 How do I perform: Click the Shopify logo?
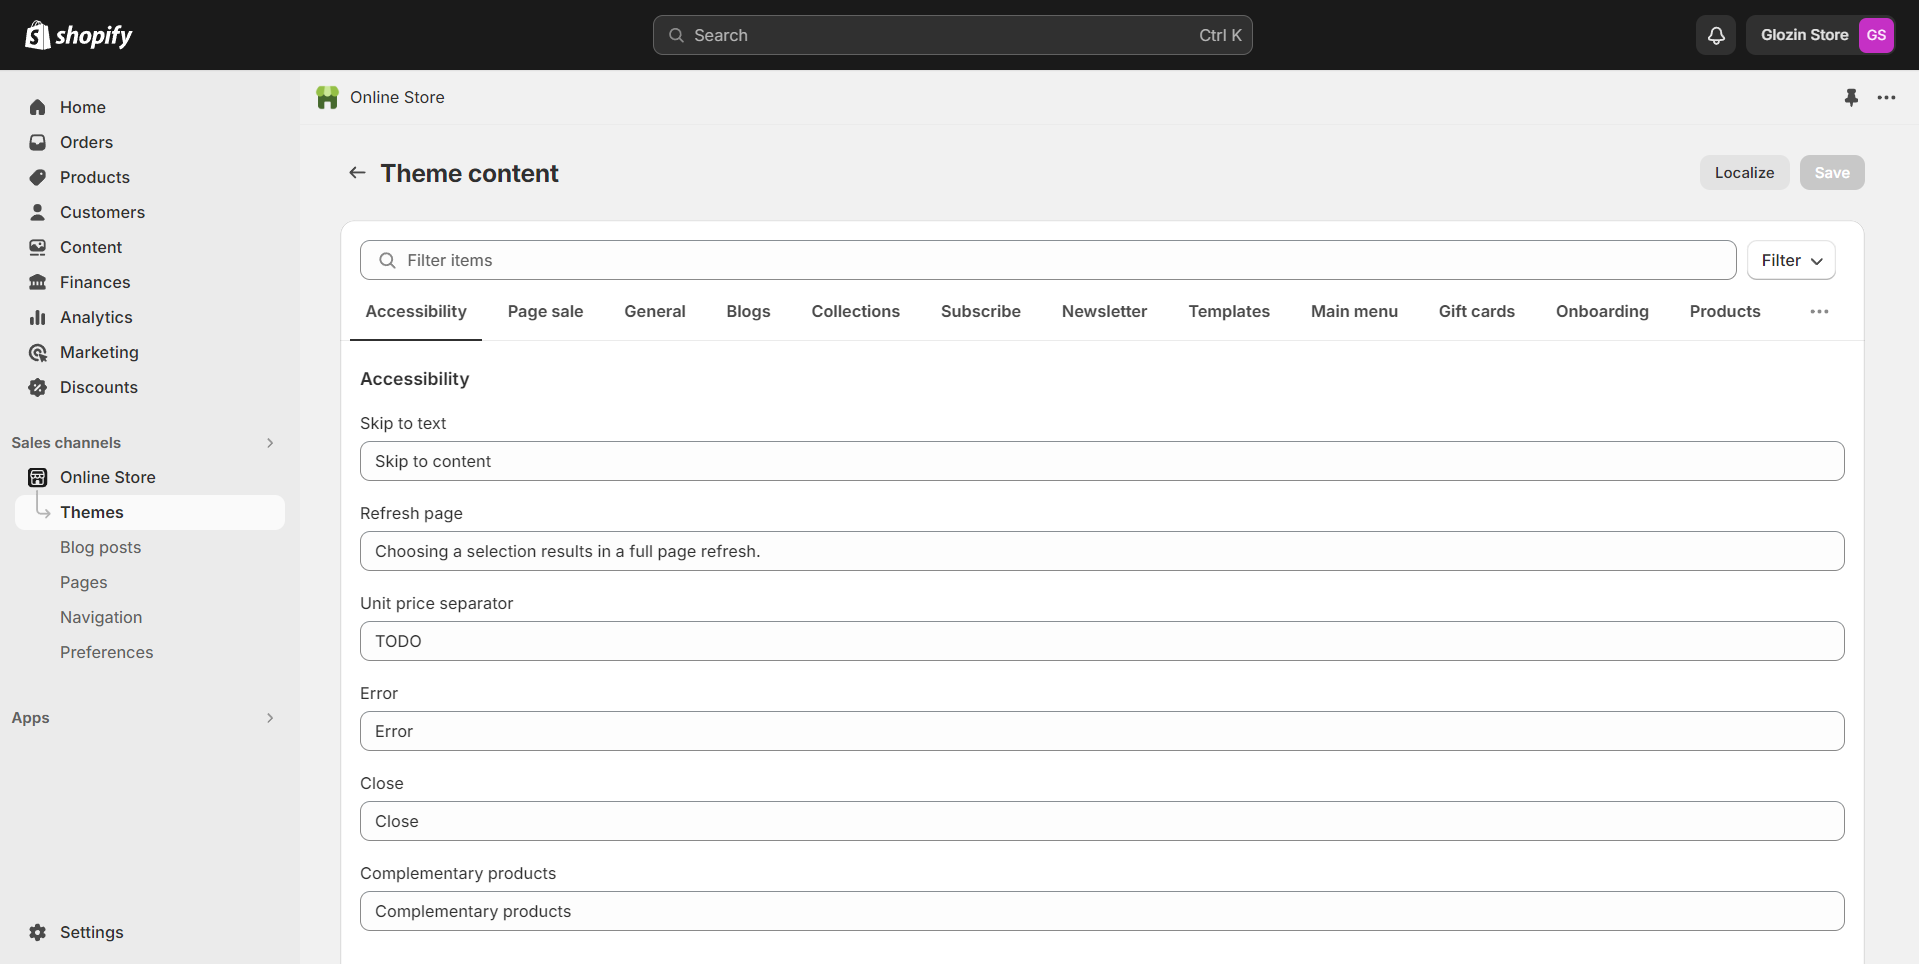tap(79, 35)
